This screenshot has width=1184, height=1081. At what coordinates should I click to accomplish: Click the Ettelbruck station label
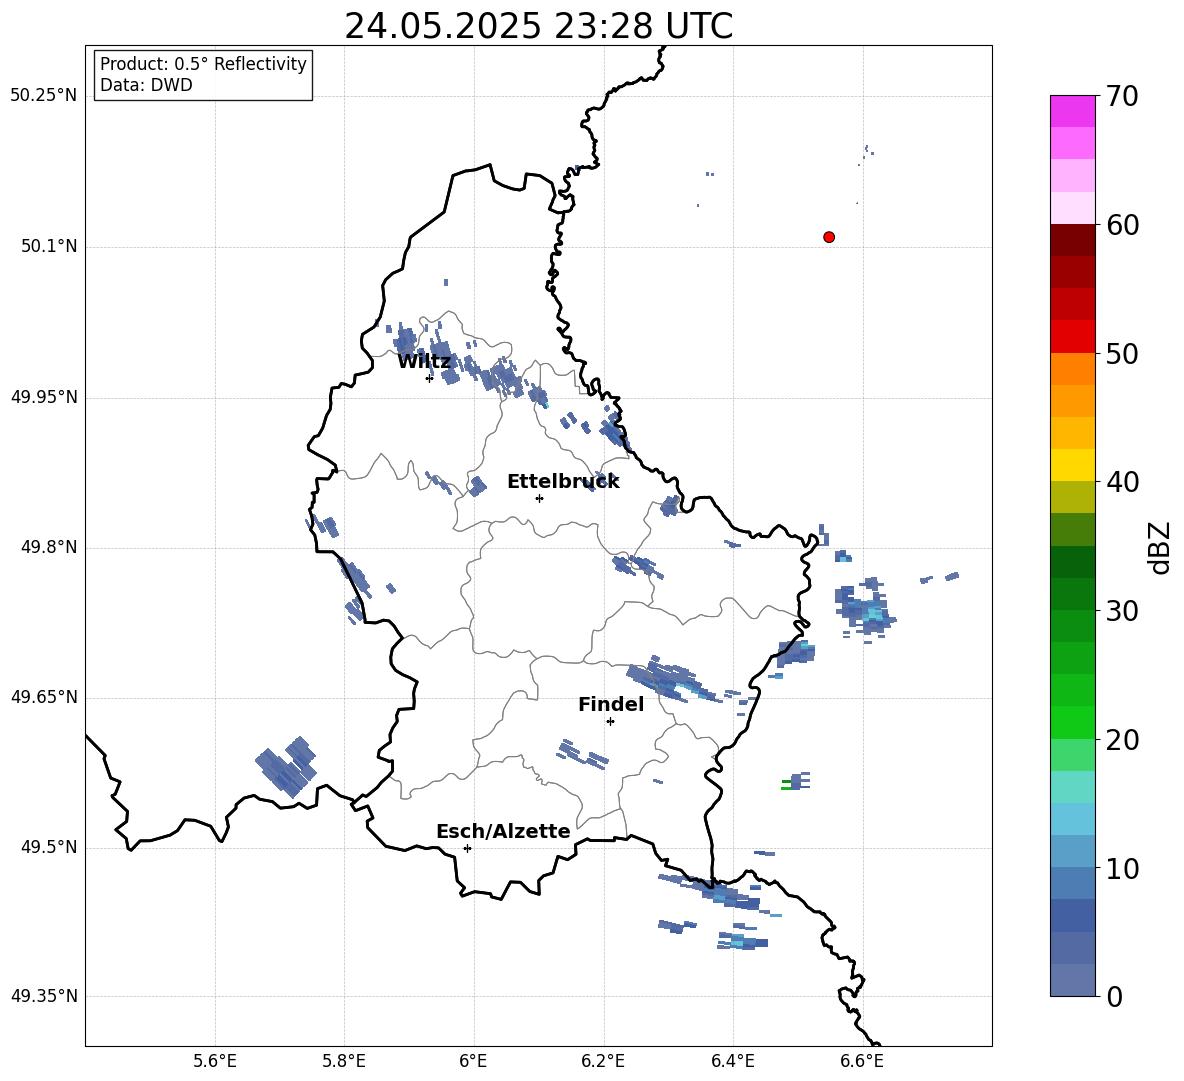[x=563, y=482]
